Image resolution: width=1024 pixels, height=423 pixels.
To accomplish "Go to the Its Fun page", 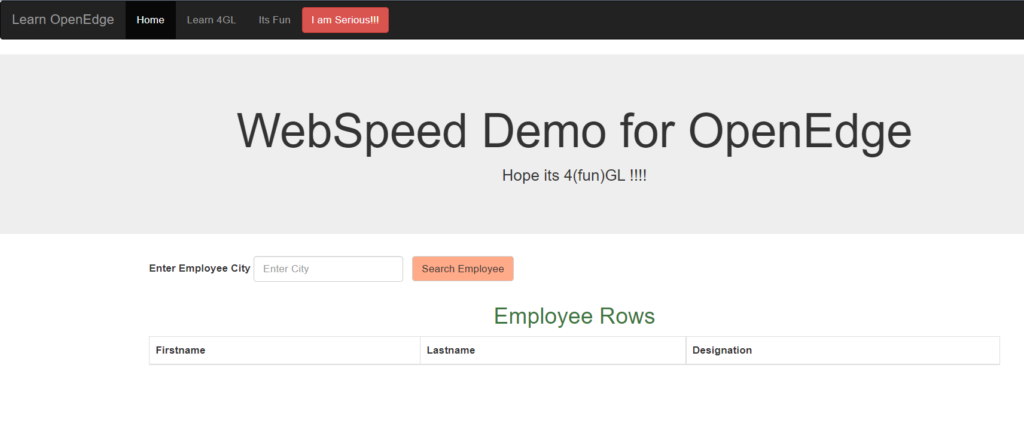I will pos(274,20).
